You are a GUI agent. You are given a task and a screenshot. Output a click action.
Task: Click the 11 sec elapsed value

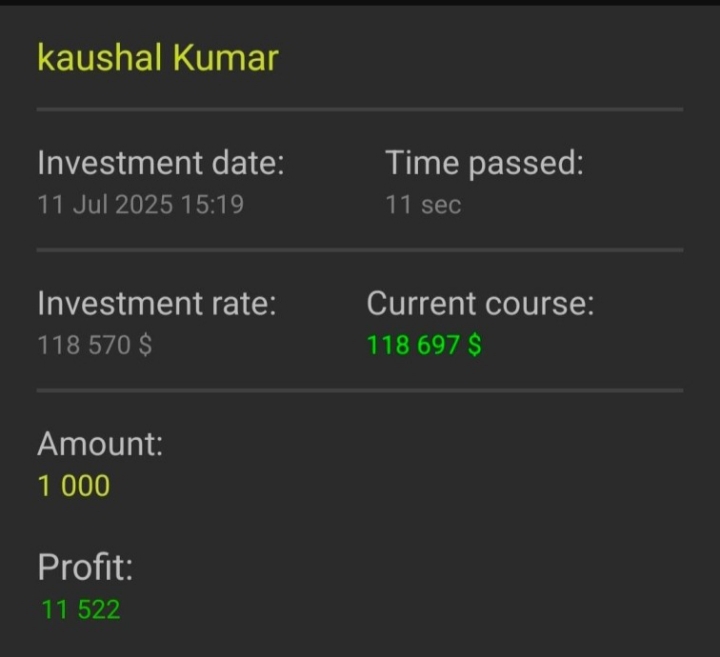tap(423, 205)
